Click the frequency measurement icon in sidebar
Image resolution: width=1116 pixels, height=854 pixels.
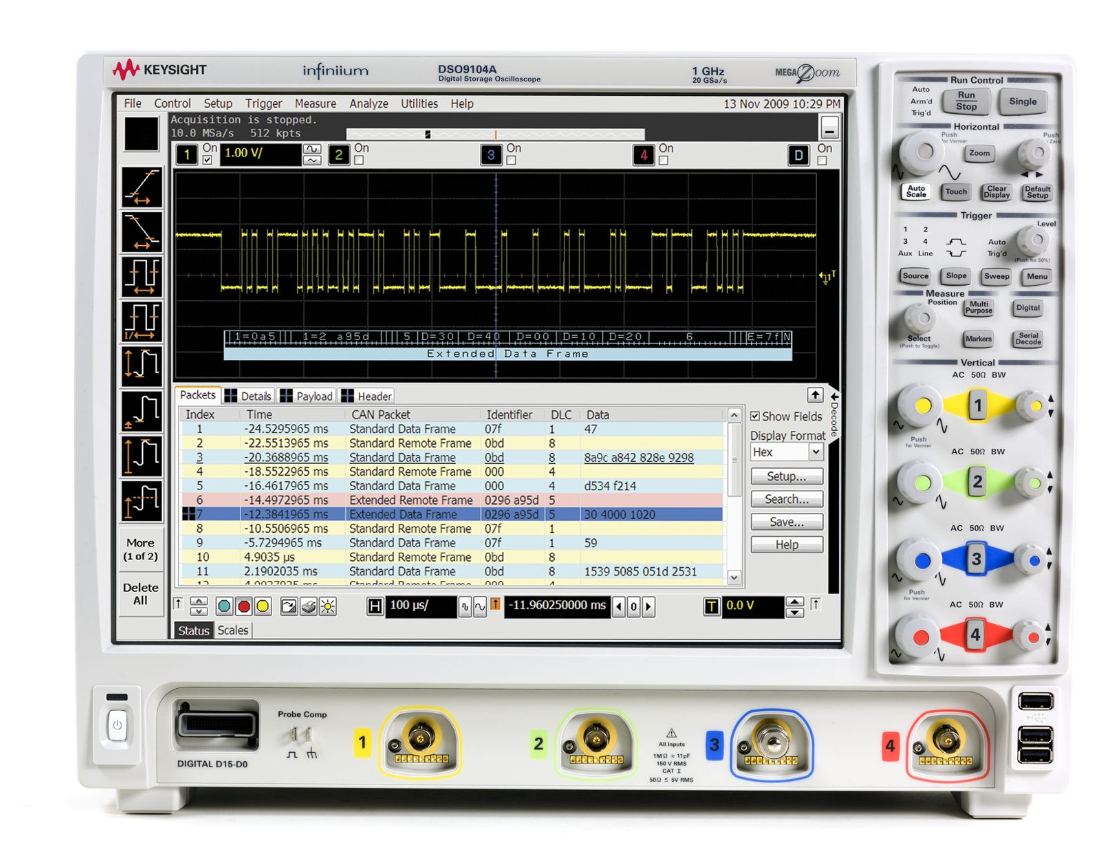tap(141, 322)
